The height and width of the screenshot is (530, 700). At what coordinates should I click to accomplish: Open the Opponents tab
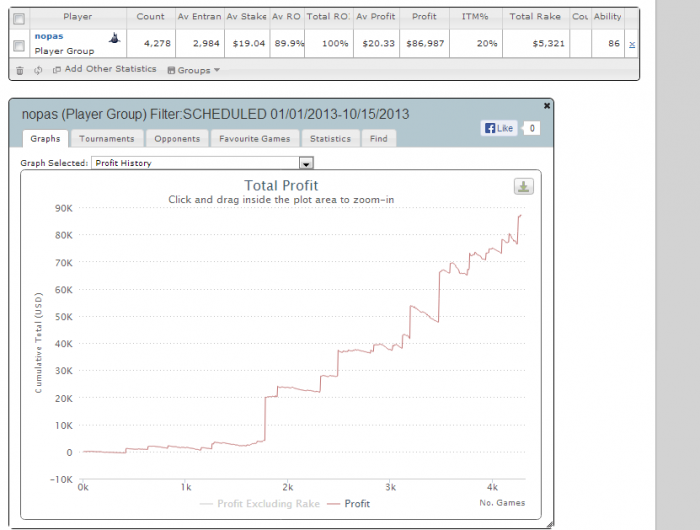[x=177, y=138]
